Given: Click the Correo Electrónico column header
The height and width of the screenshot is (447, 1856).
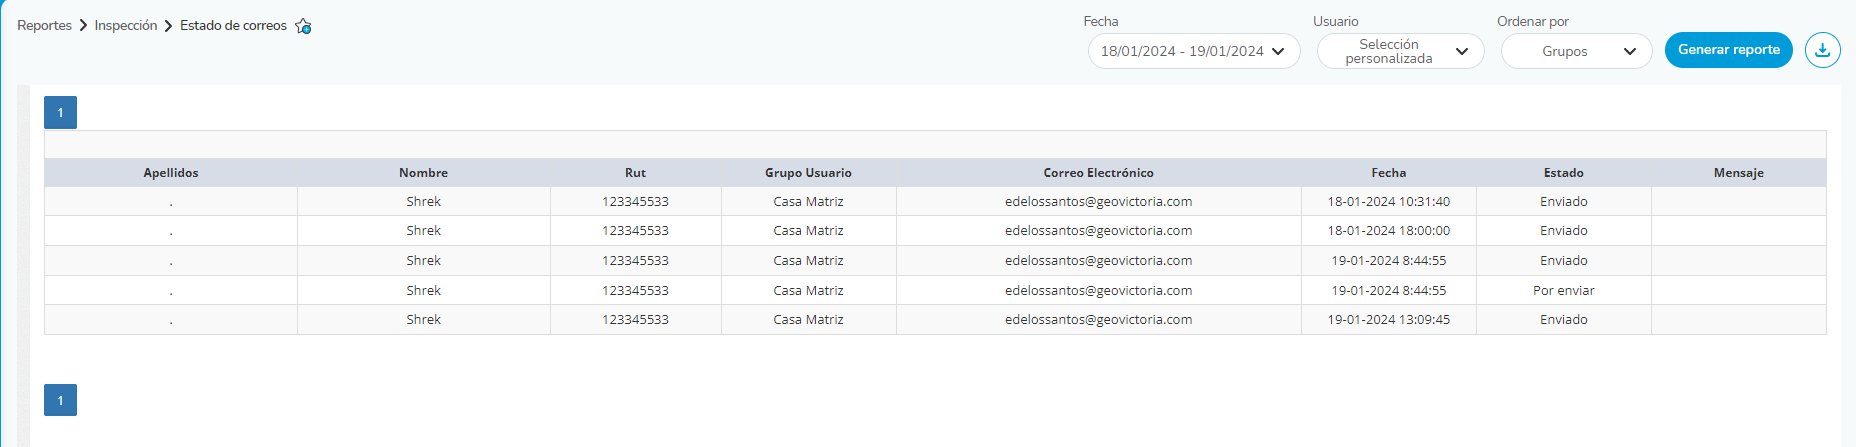Looking at the screenshot, I should coord(1098,173).
